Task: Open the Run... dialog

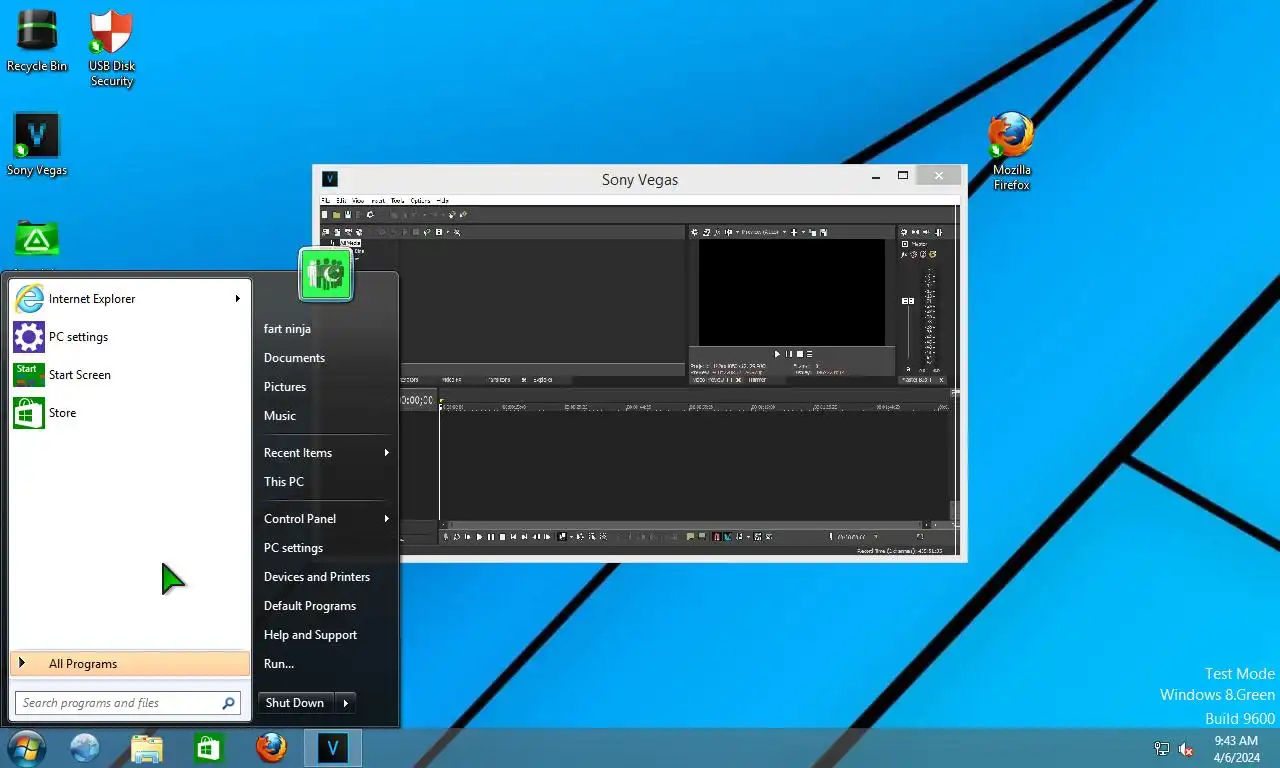Action: (x=279, y=664)
